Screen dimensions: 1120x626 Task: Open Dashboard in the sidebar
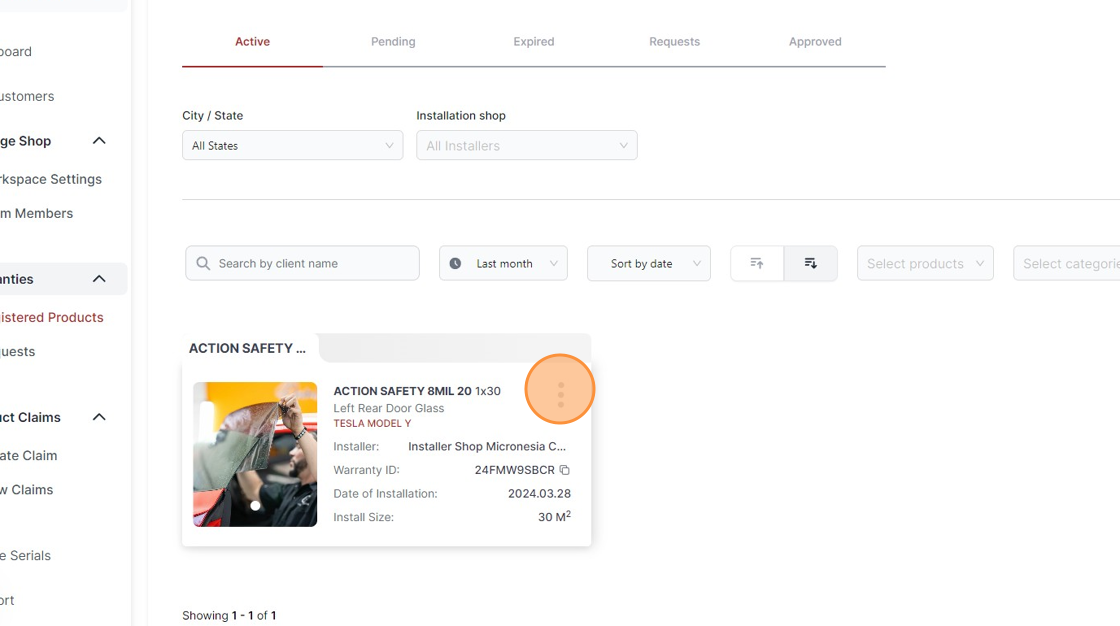[16, 51]
